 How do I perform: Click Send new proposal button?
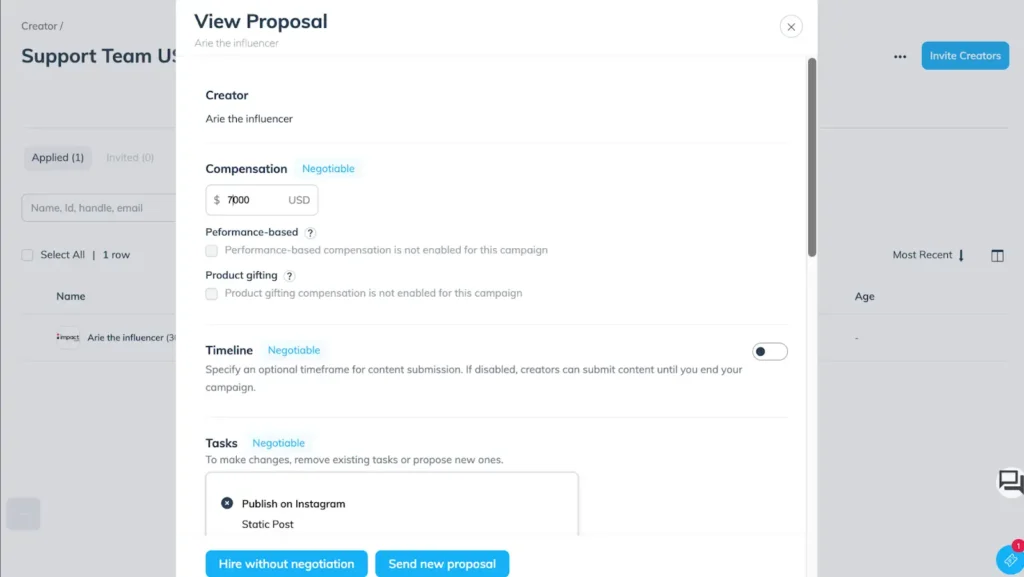click(x=442, y=564)
